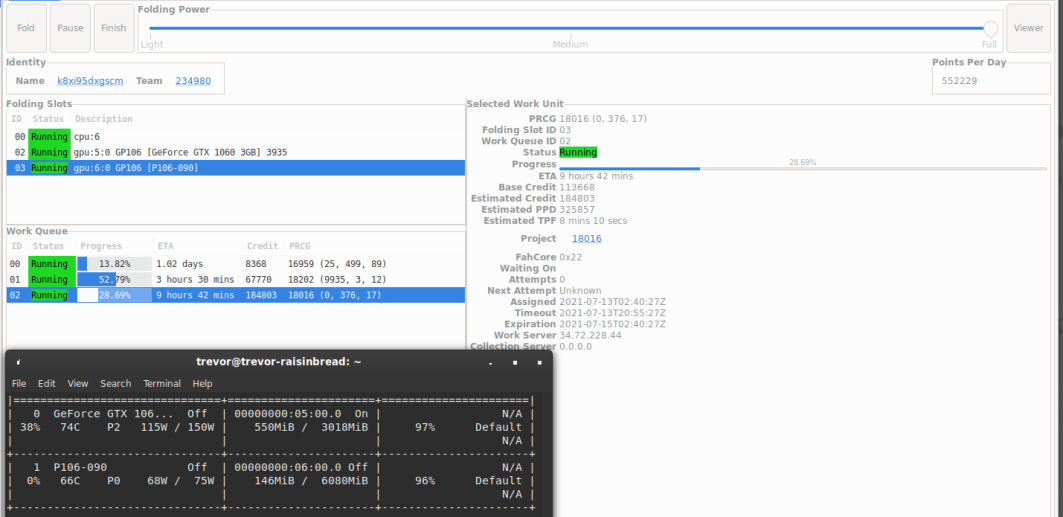1063x517 pixels.
Task: Open the terminal File menu
Action: click(19, 384)
